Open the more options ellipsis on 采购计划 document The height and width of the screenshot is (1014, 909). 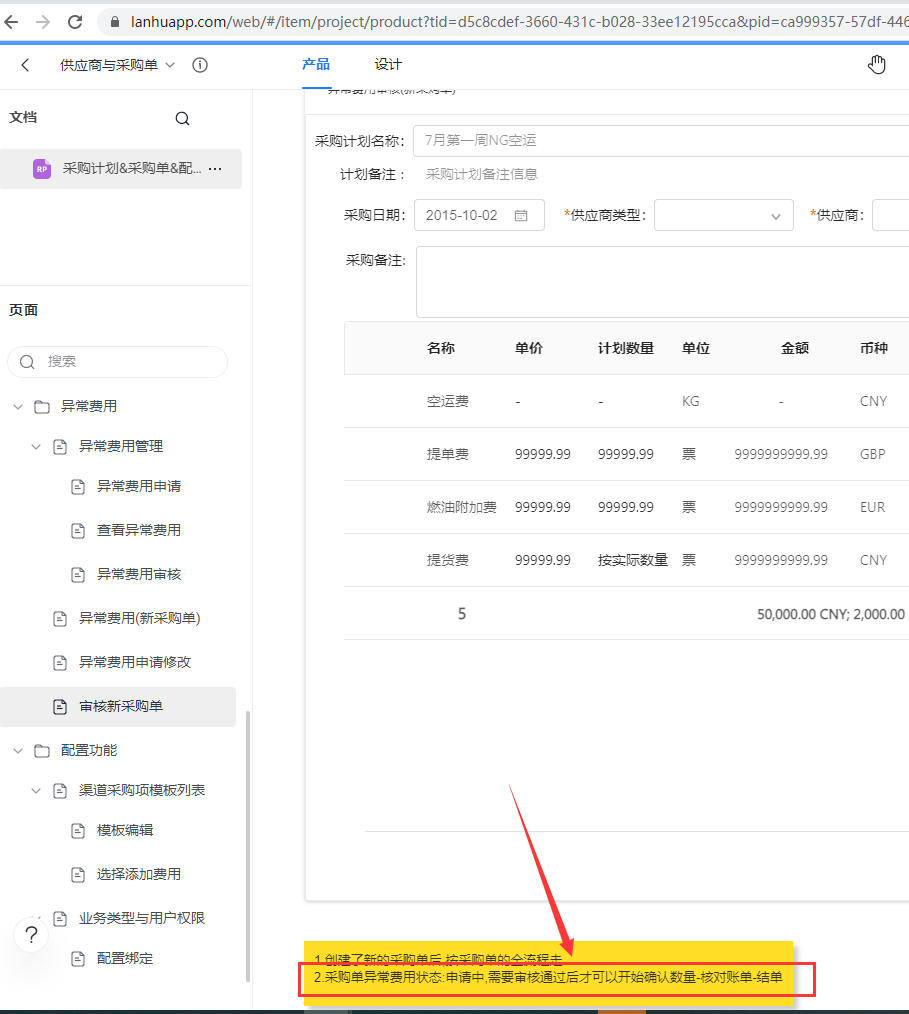pyautogui.click(x=215, y=169)
